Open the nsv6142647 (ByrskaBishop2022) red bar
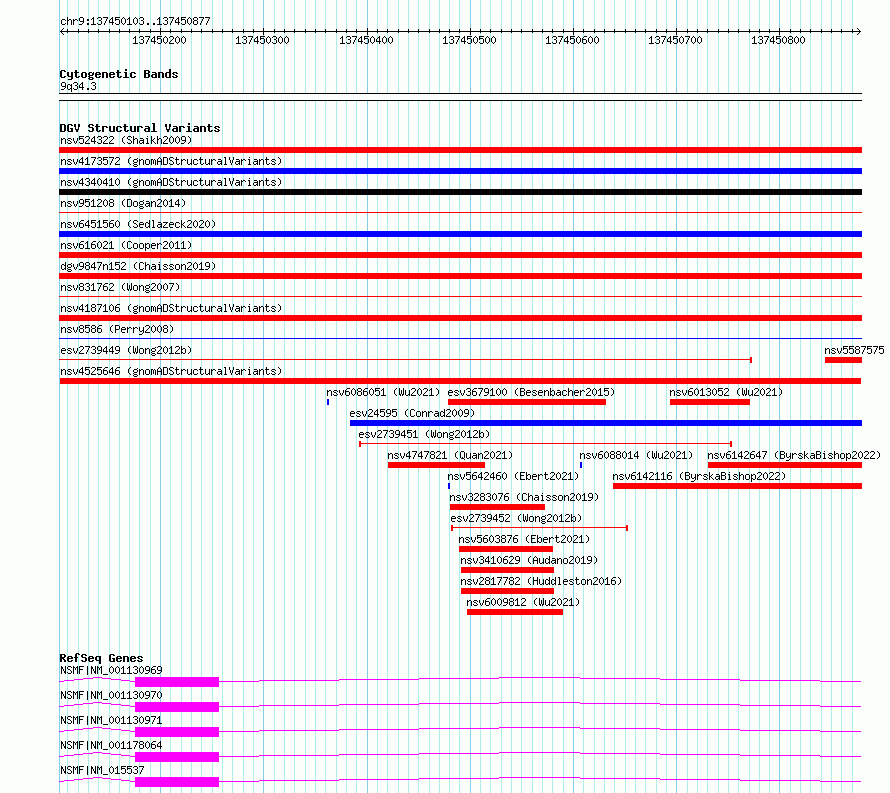Image resolution: width=890 pixels, height=793 pixels. [x=784, y=465]
